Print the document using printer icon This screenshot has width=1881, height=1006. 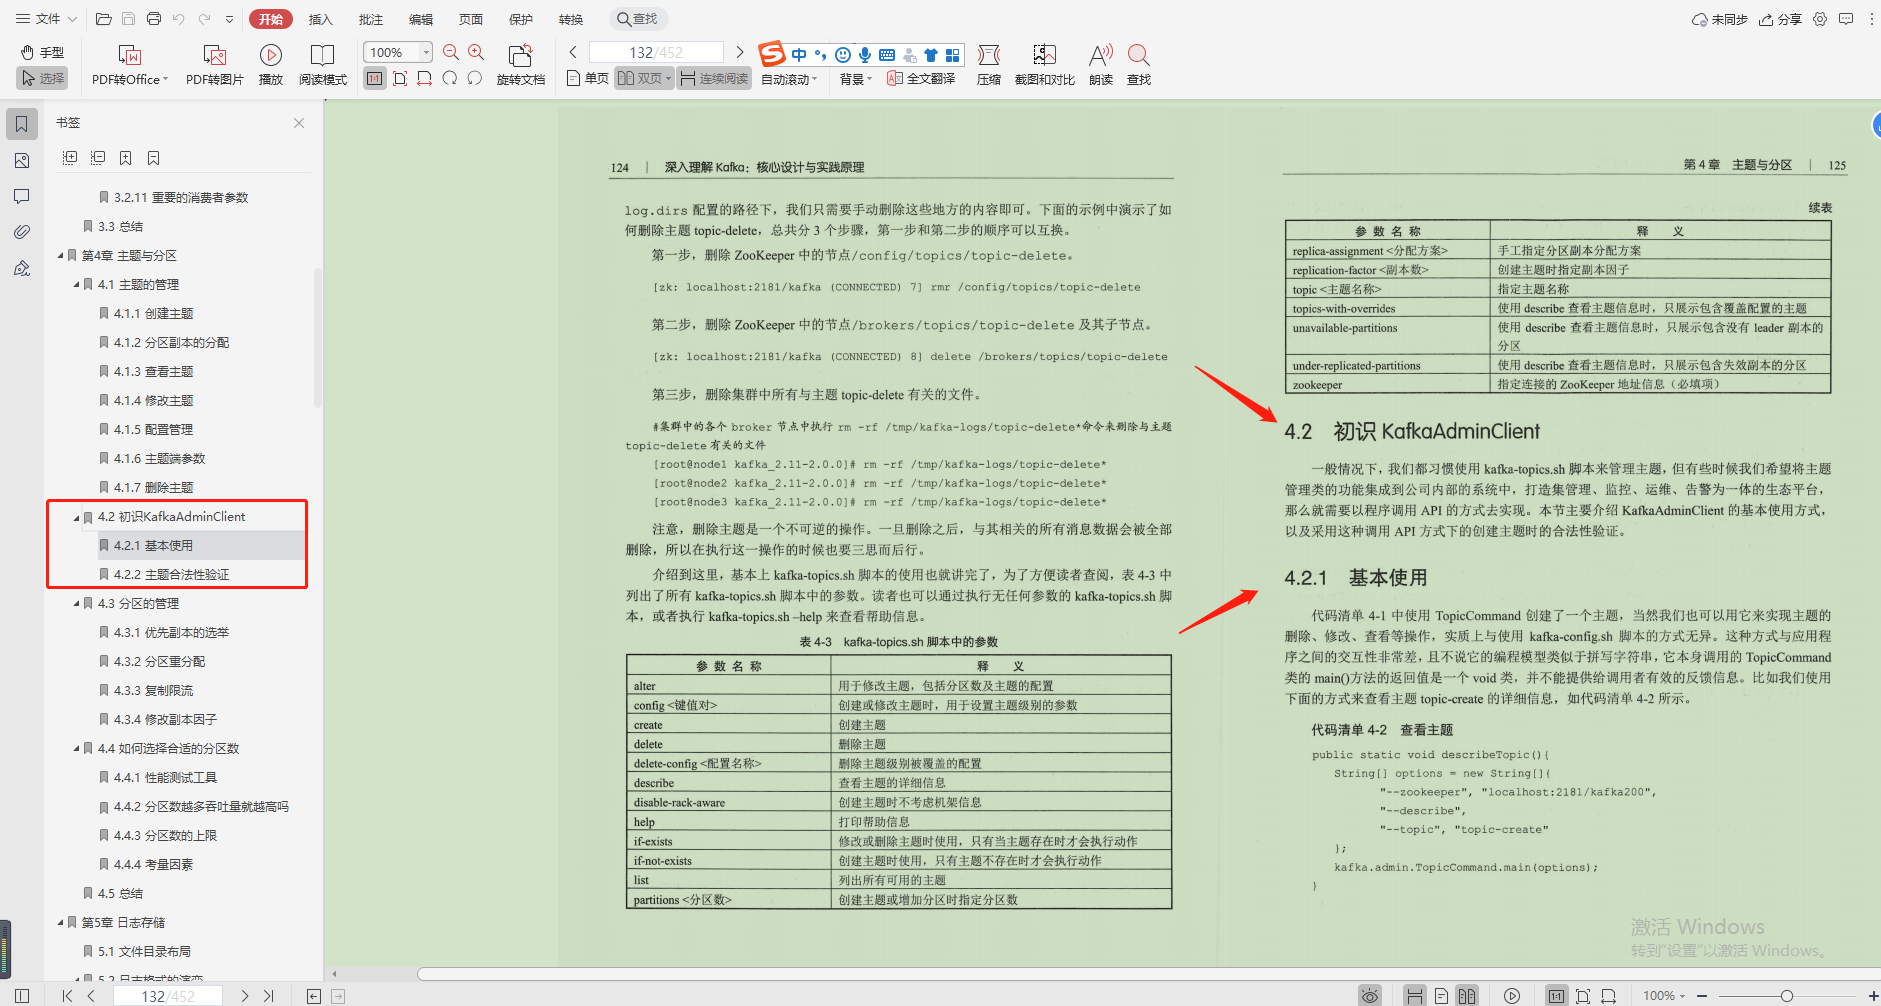point(153,19)
